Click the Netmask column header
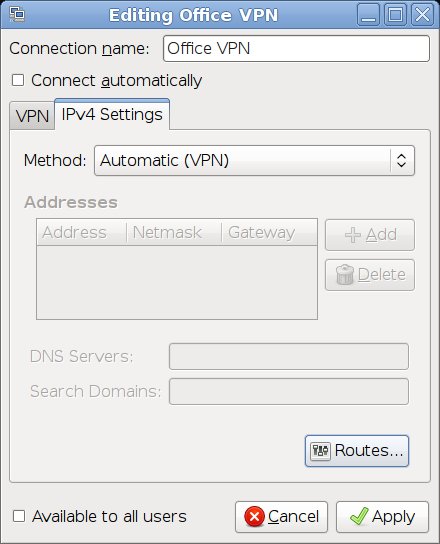 coord(174,232)
